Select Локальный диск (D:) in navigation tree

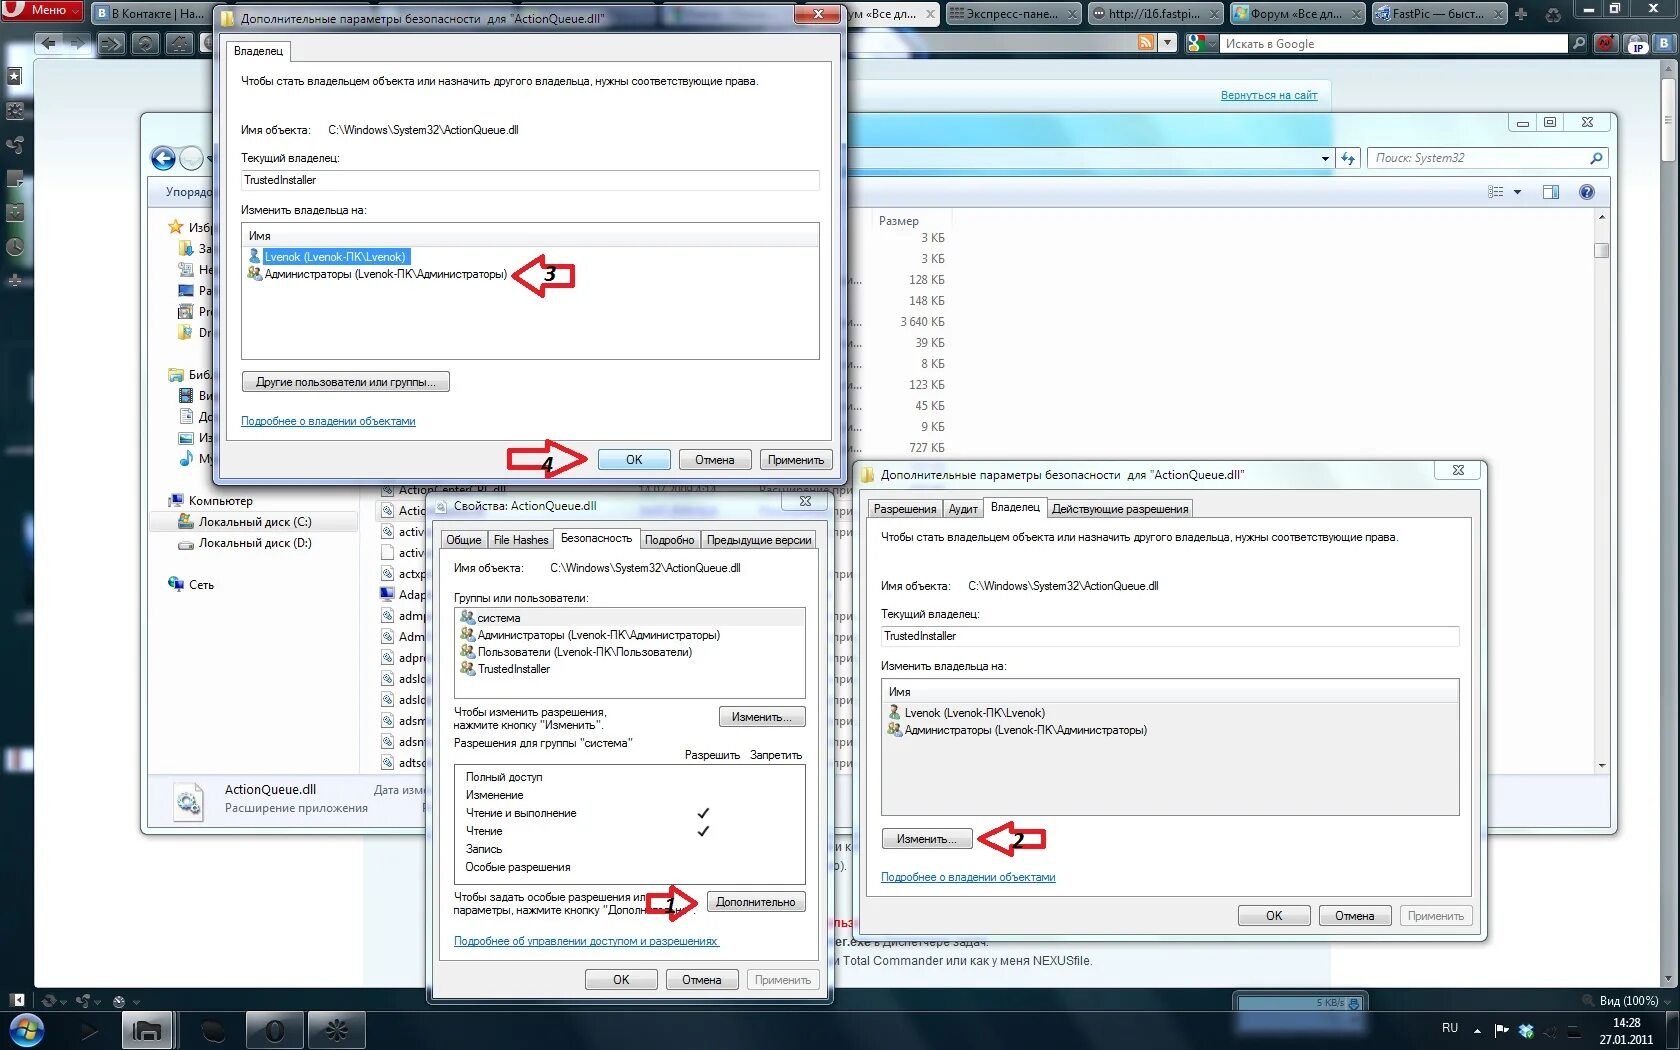[254, 543]
